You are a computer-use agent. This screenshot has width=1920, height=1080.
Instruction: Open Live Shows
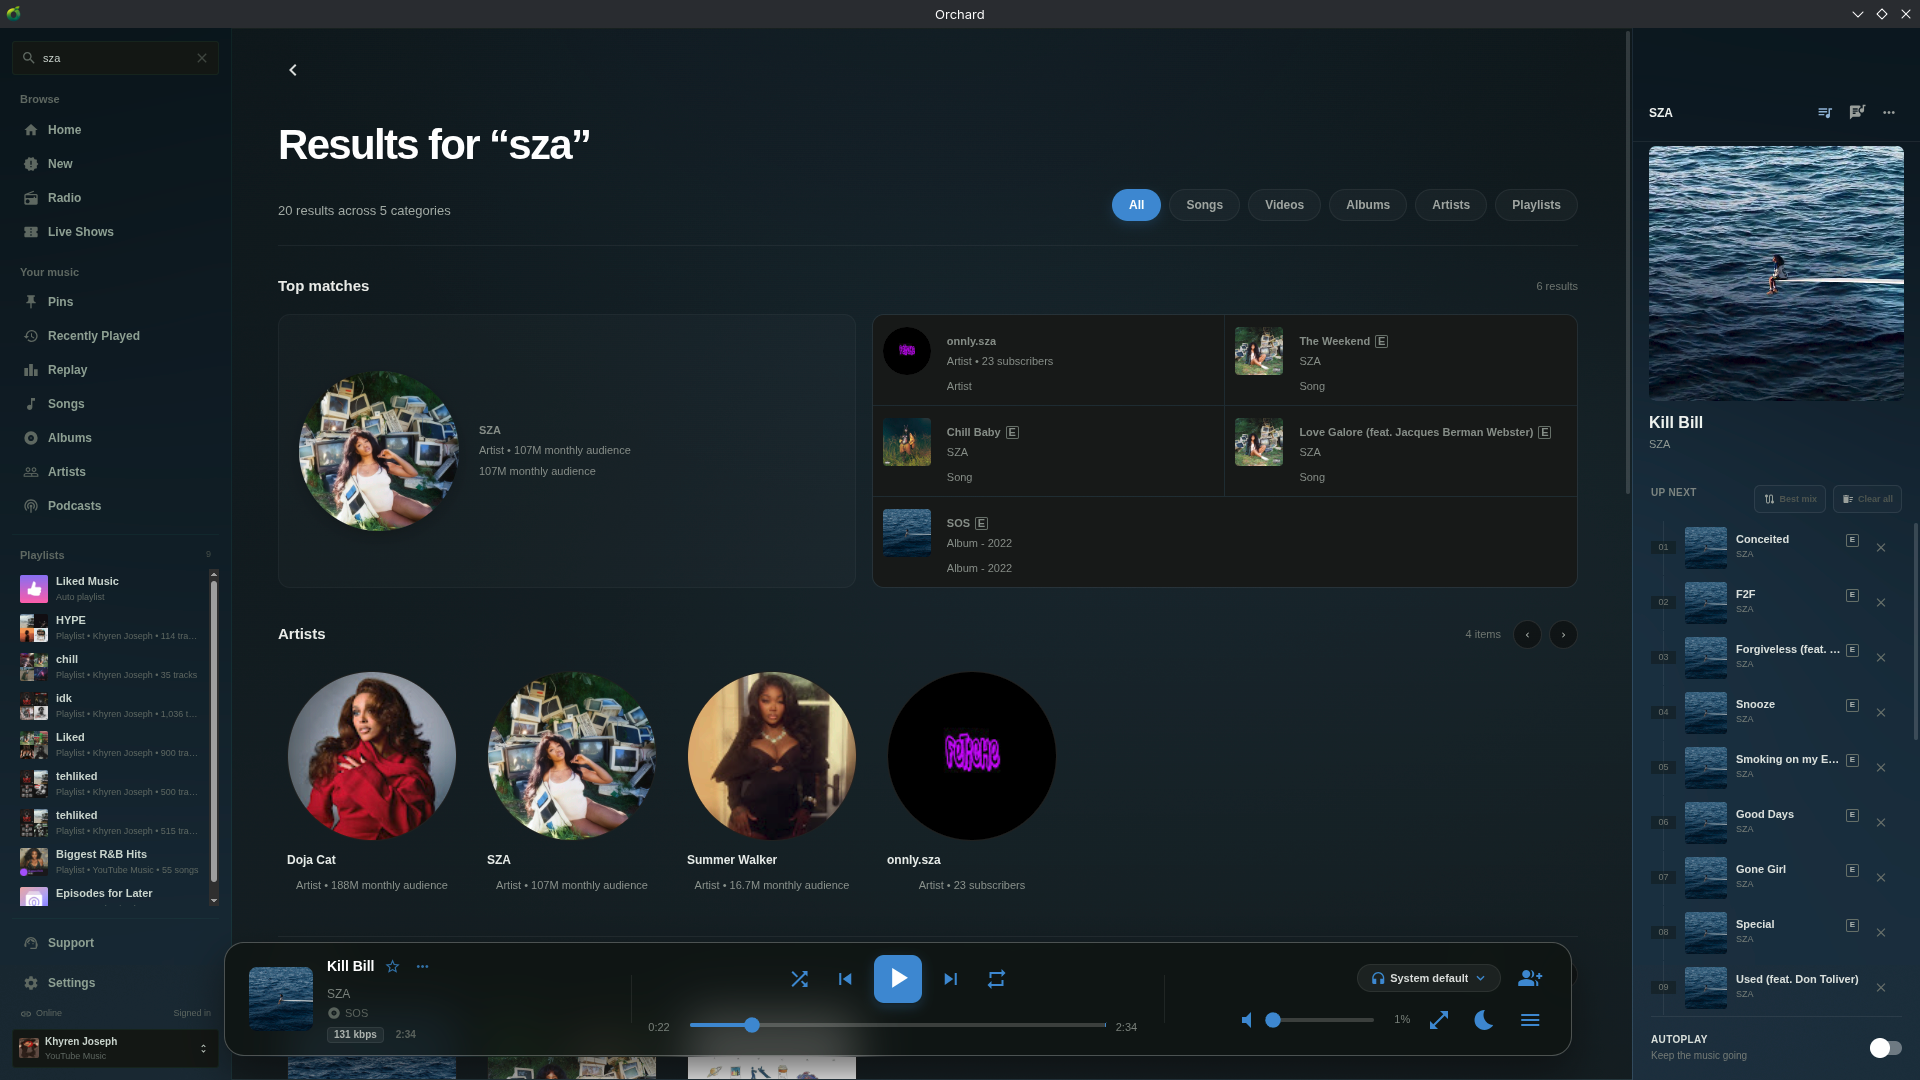pyautogui.click(x=115, y=232)
